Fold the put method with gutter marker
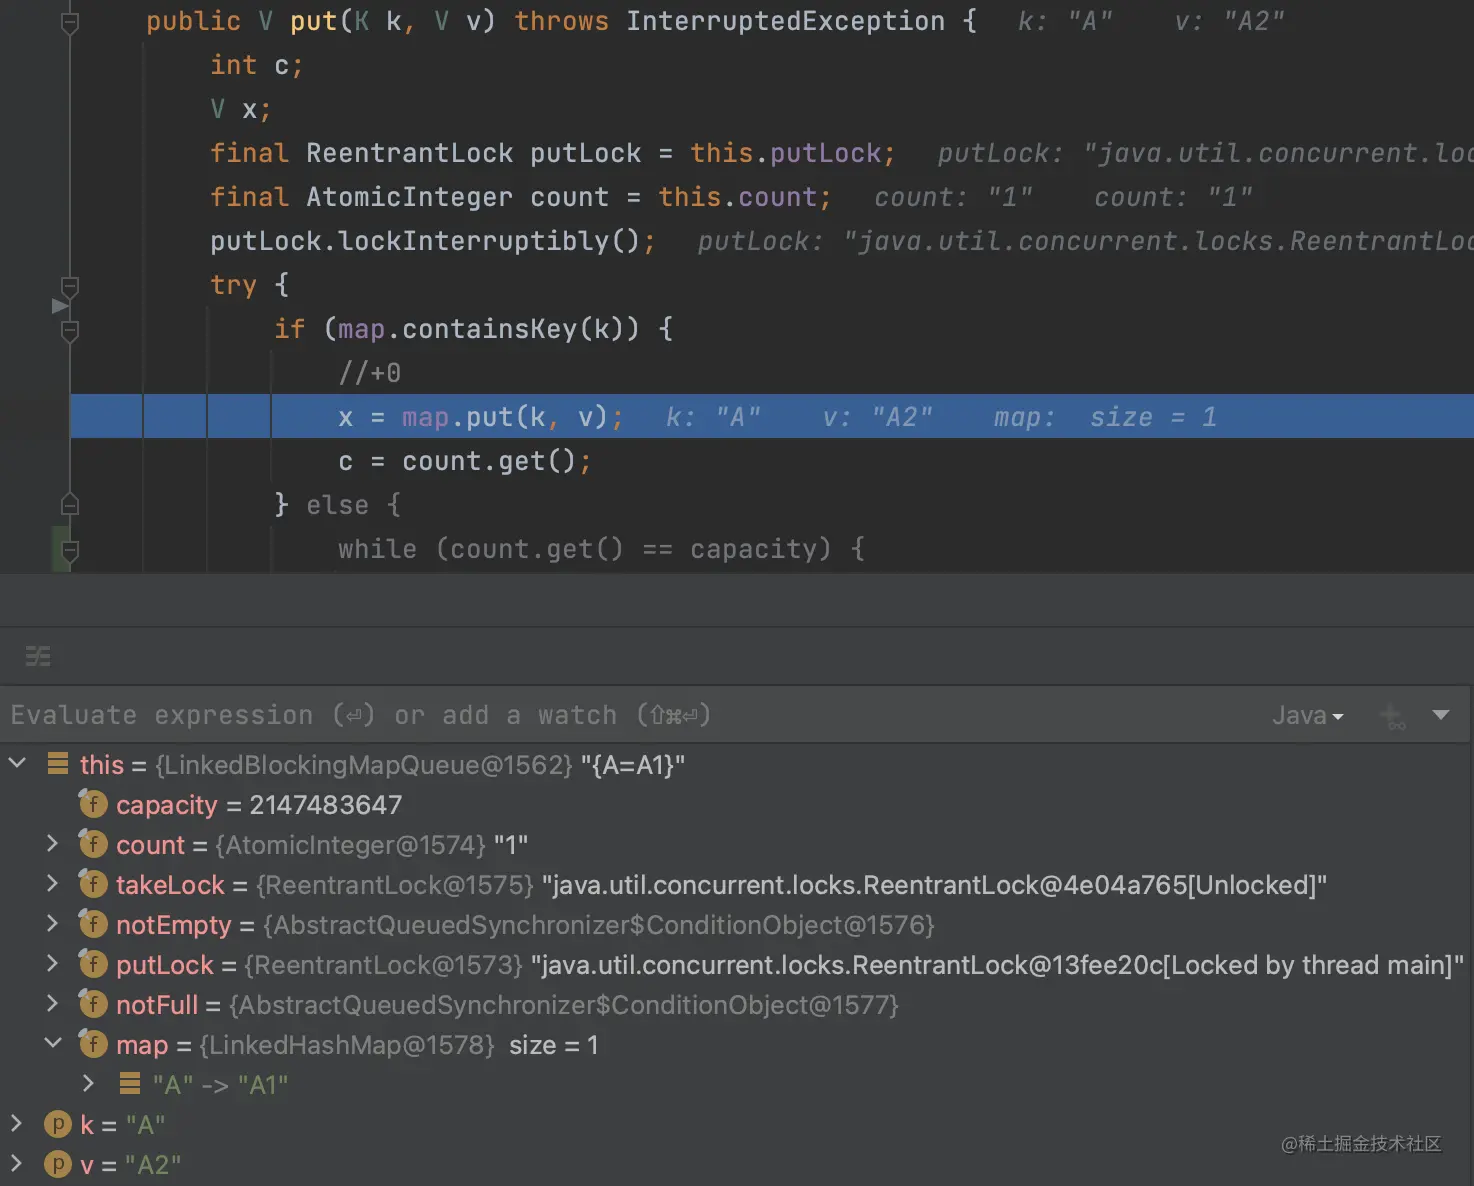The image size is (1474, 1186). point(70,22)
